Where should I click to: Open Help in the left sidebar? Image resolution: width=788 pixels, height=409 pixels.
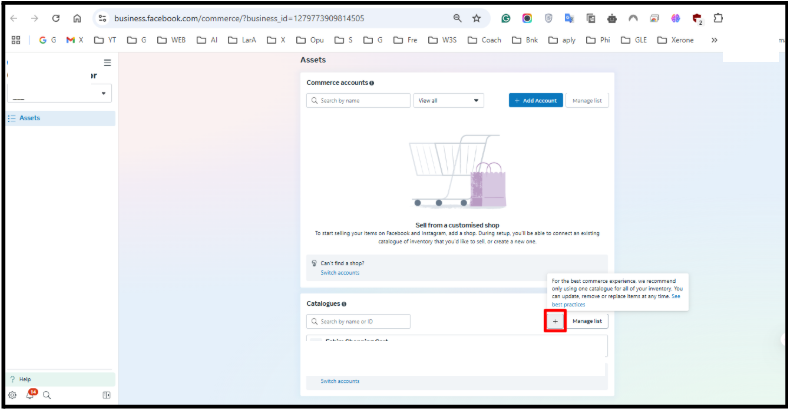[26, 379]
